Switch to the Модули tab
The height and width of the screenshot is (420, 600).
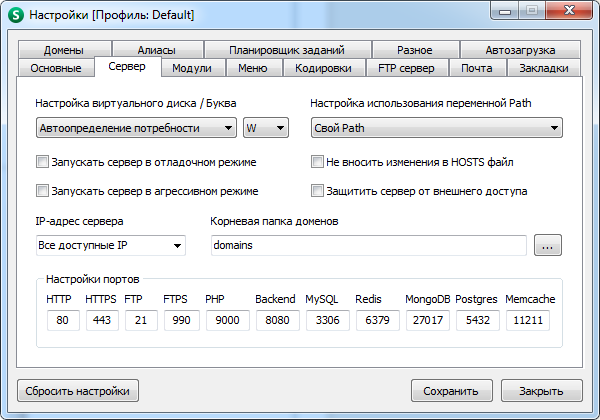coord(191,68)
